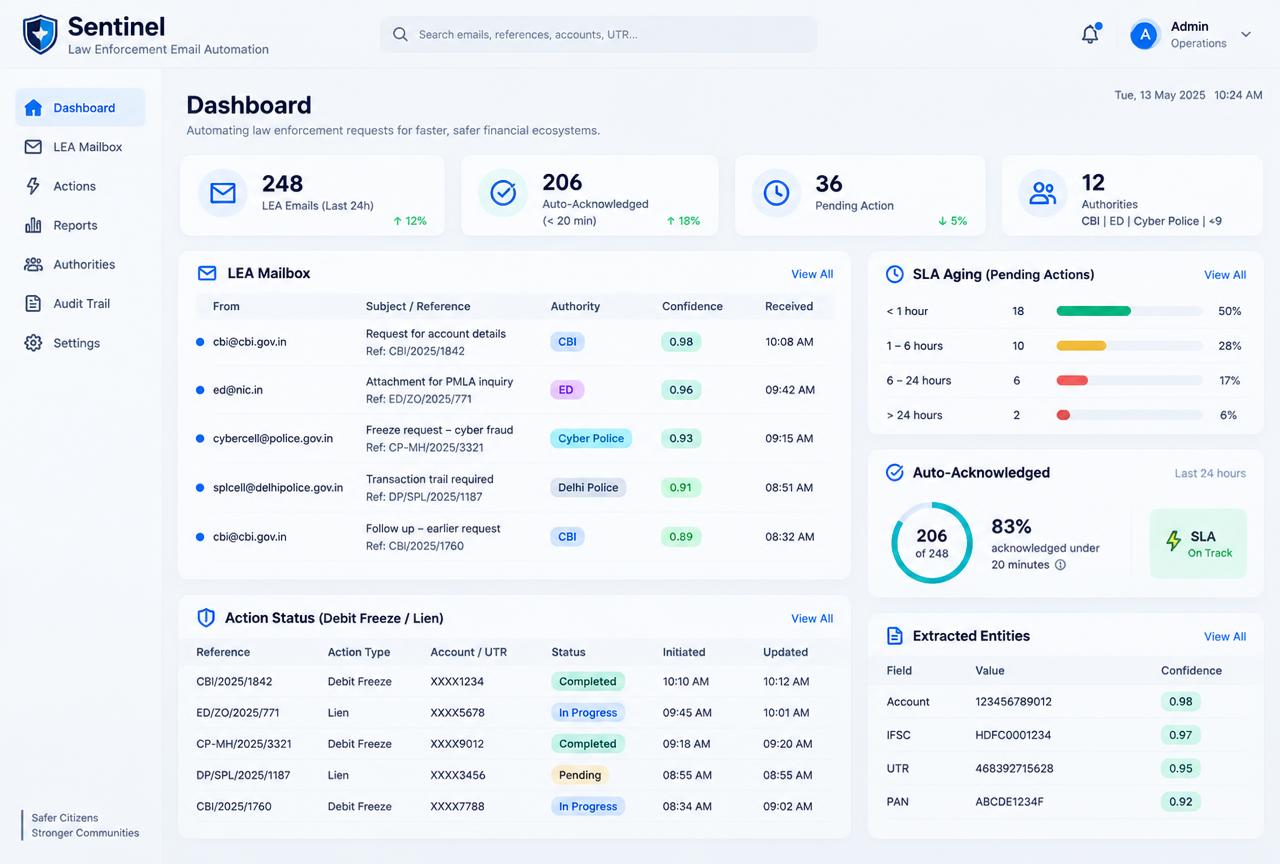Click Pending status for DP/SPL/2025/1187
Screen dimensions: 1280x864
coord(580,775)
